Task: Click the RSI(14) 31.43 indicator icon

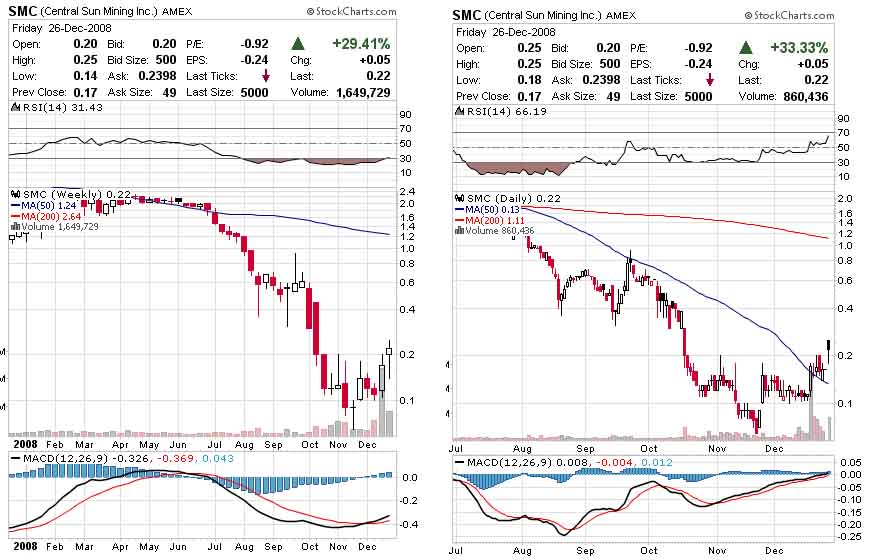Action: click(x=16, y=107)
